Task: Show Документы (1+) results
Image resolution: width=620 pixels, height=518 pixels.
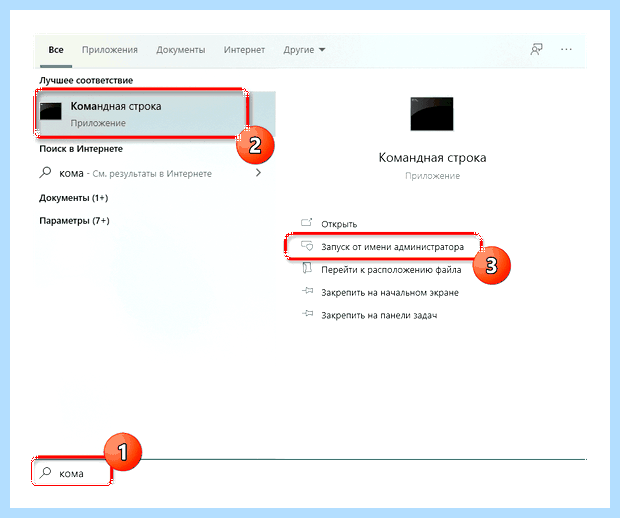Action: point(74,198)
